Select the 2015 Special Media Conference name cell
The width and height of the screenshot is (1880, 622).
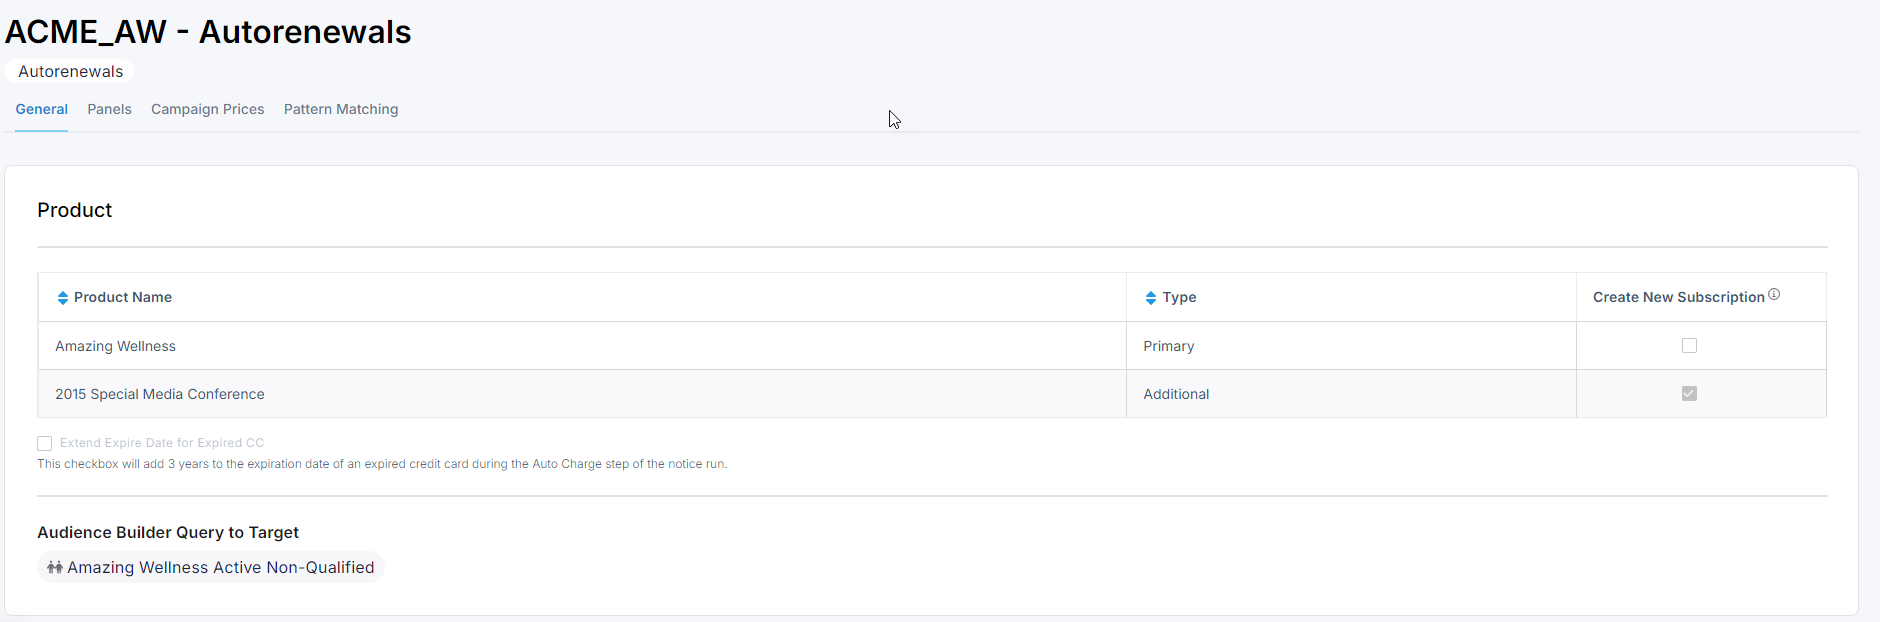160,394
